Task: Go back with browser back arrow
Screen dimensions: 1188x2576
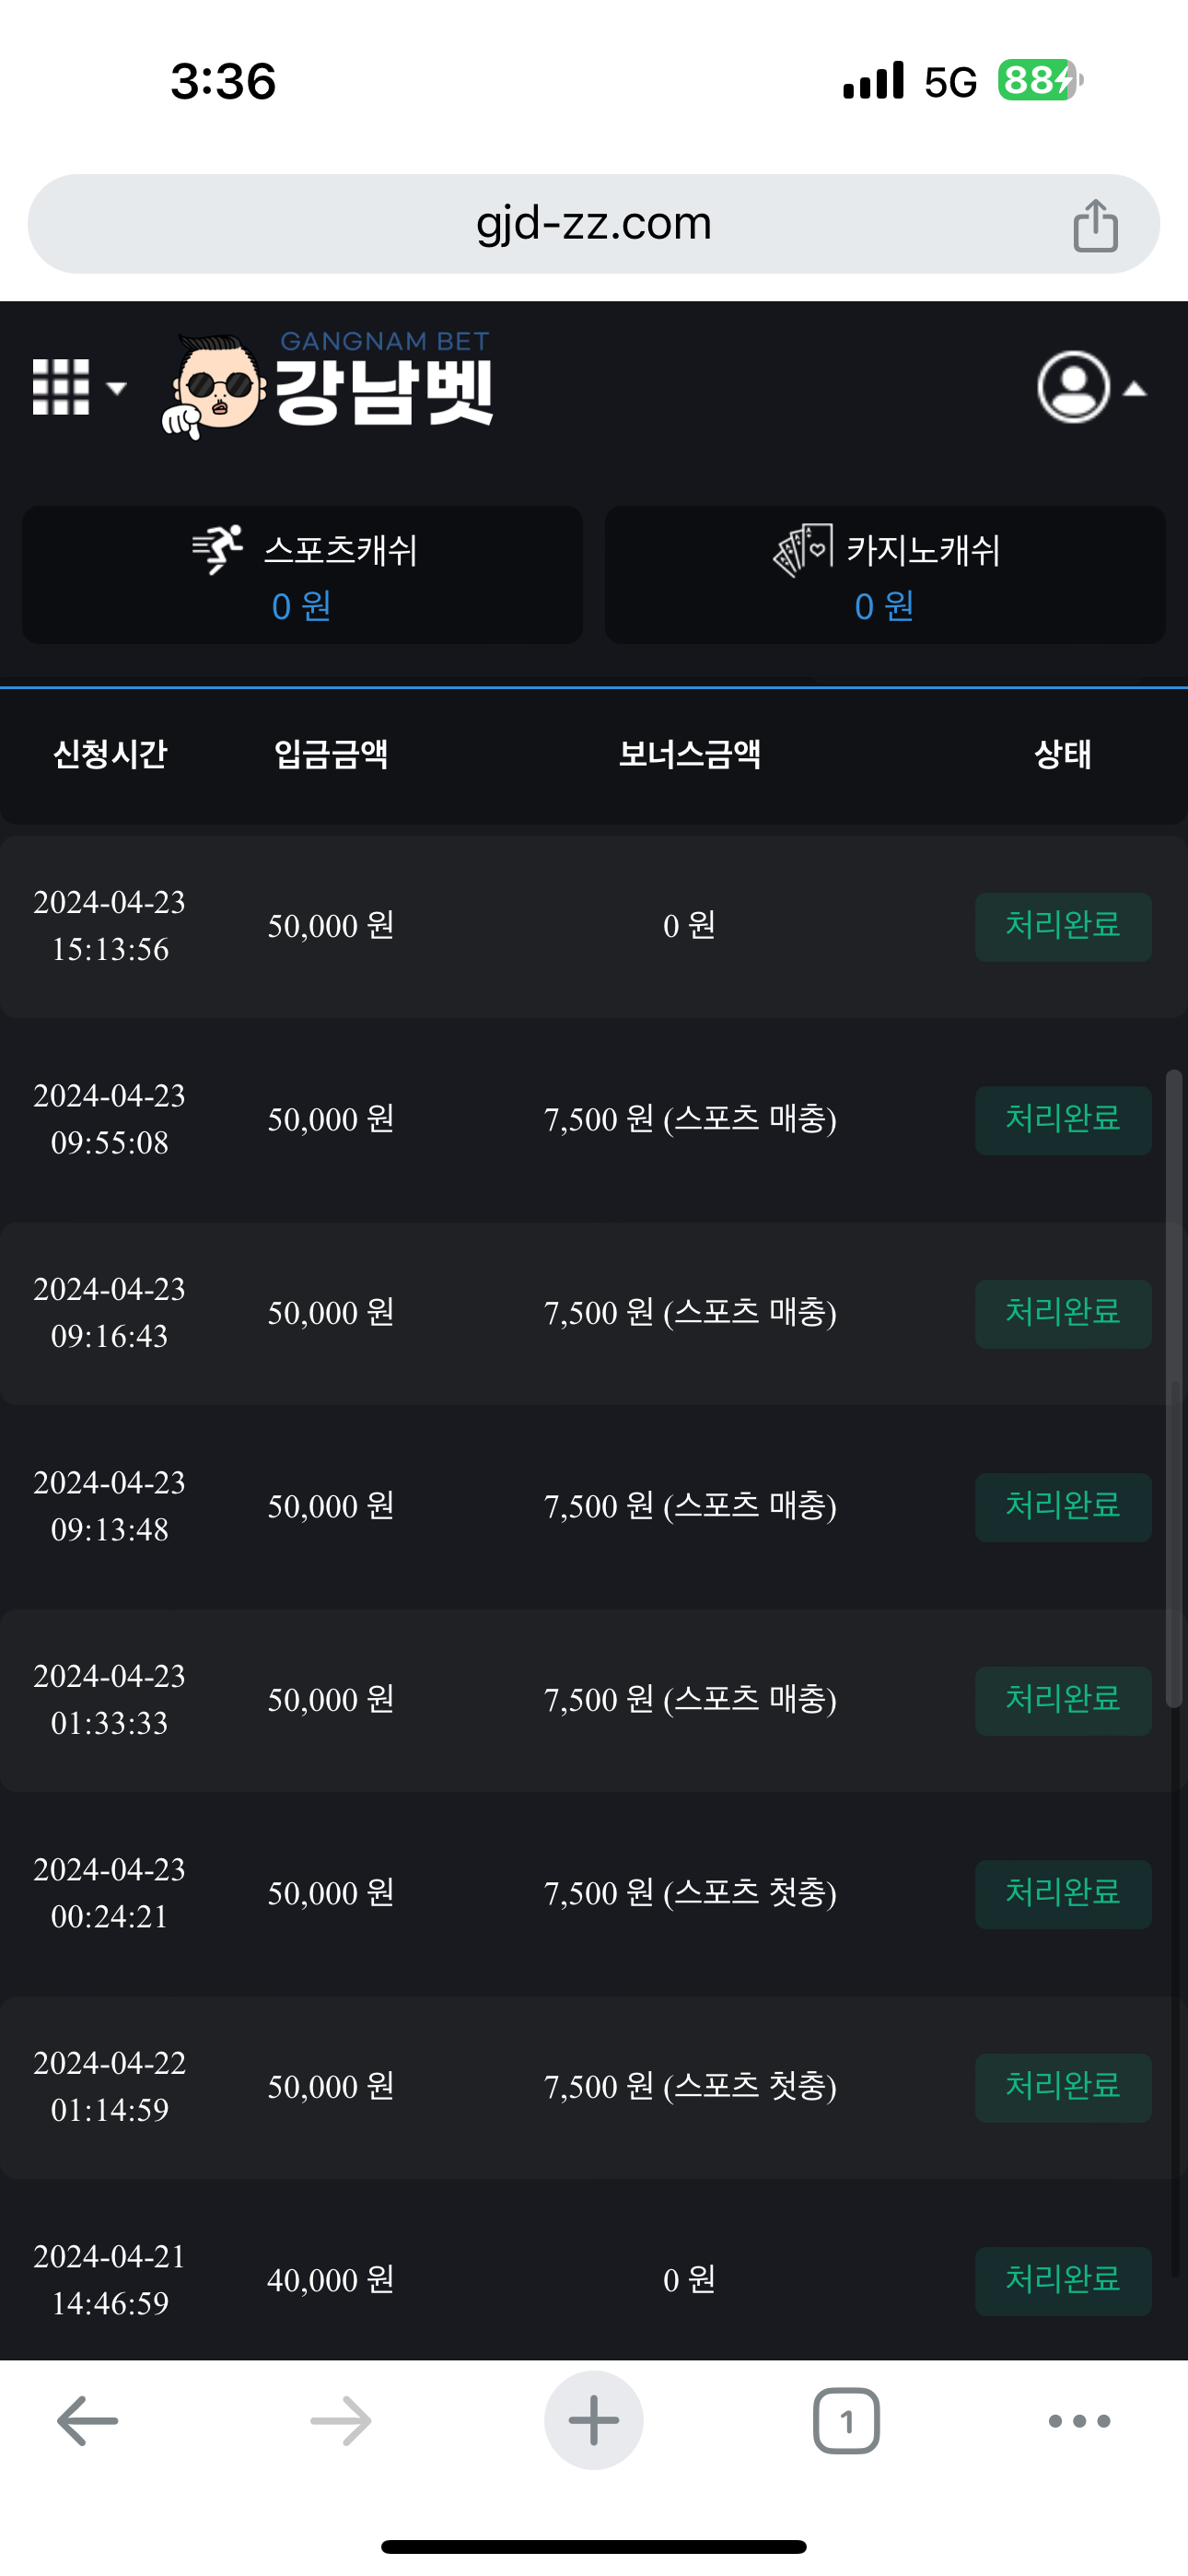Action: pyautogui.click(x=88, y=2421)
